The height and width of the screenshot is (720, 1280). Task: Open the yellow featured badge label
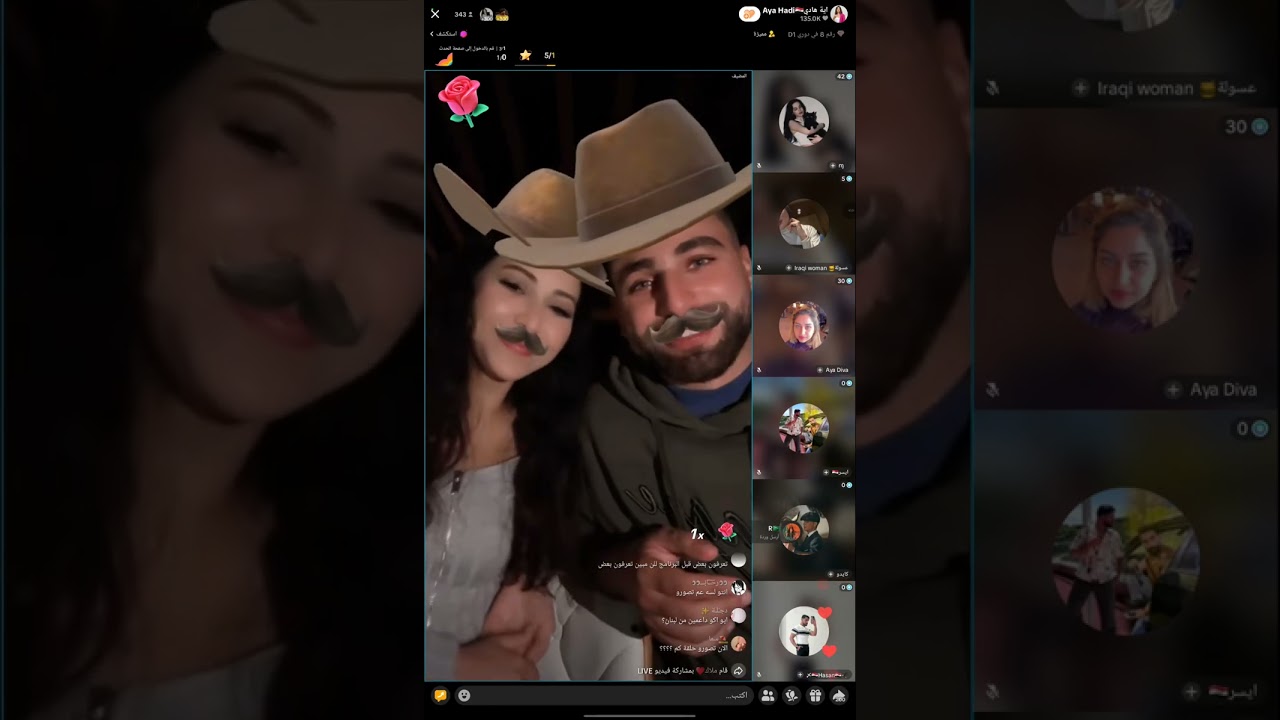764,34
